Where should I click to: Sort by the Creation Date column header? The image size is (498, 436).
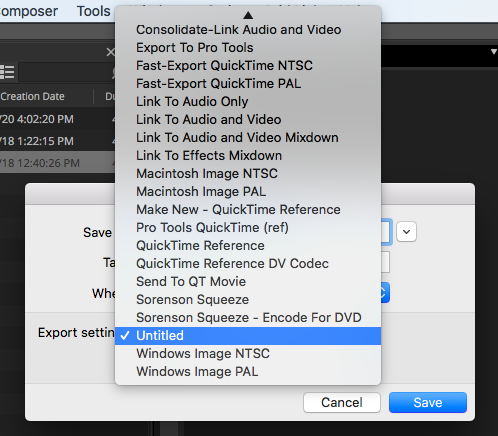pos(33,96)
